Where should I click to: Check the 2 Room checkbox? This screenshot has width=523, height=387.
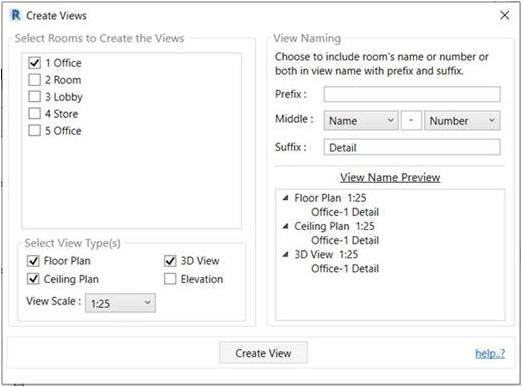pyautogui.click(x=34, y=80)
